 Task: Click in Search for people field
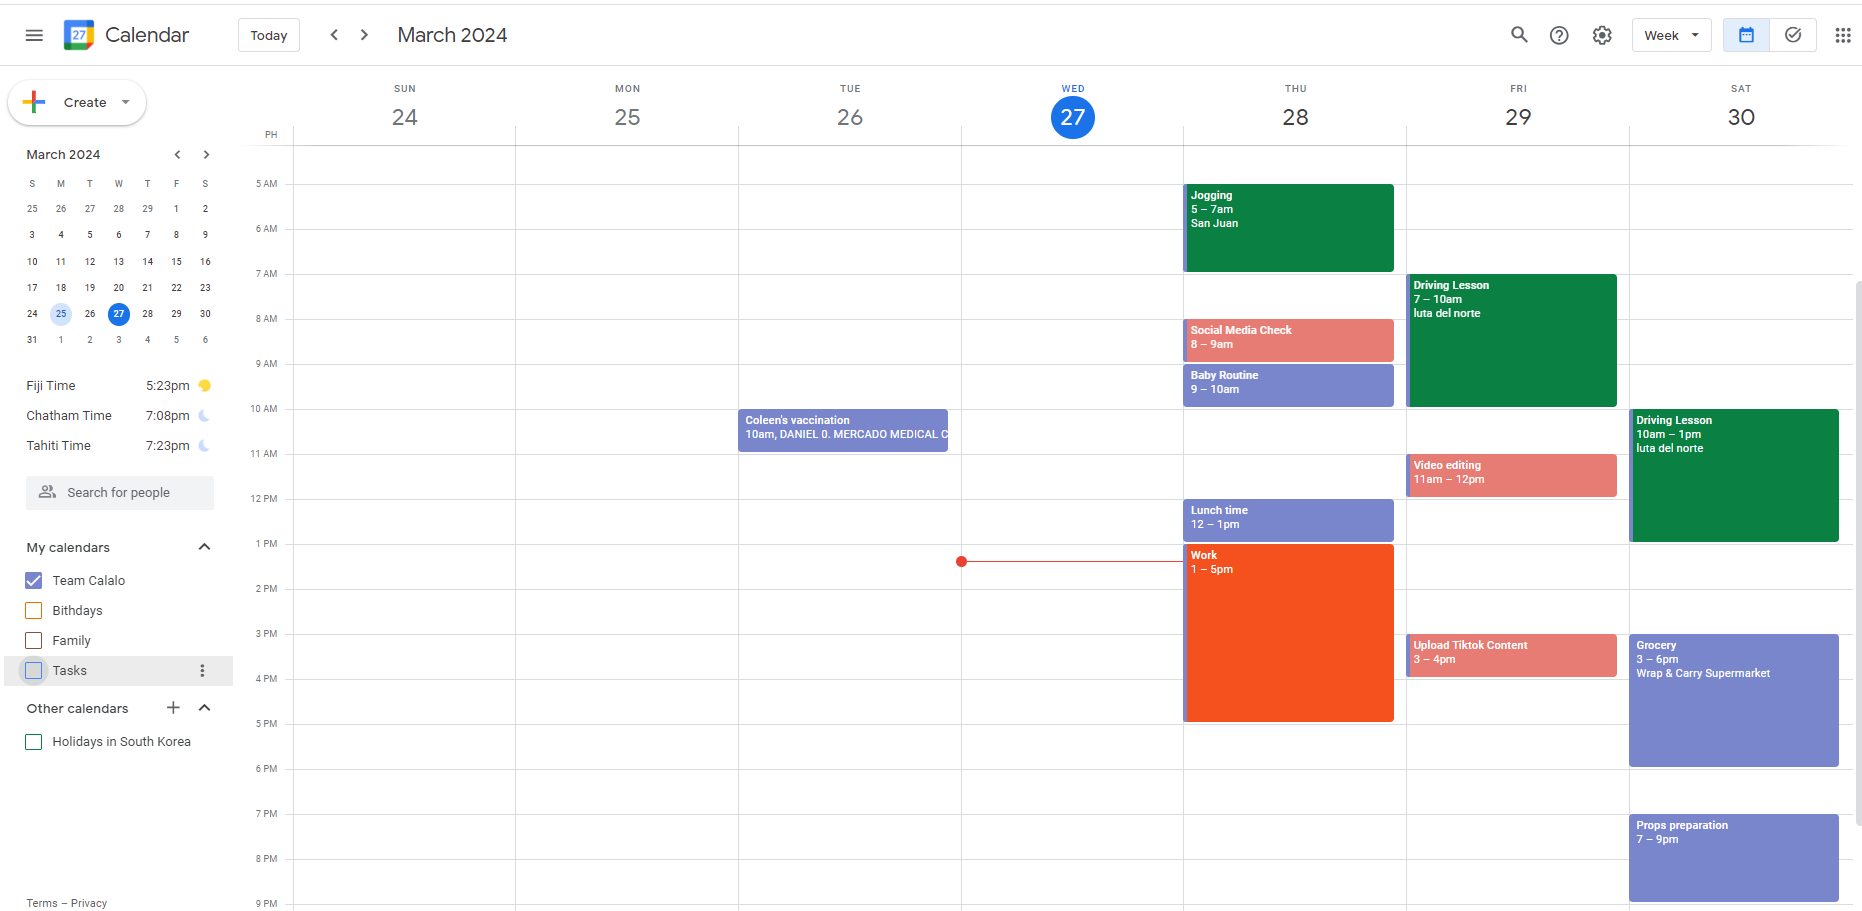[x=120, y=493]
